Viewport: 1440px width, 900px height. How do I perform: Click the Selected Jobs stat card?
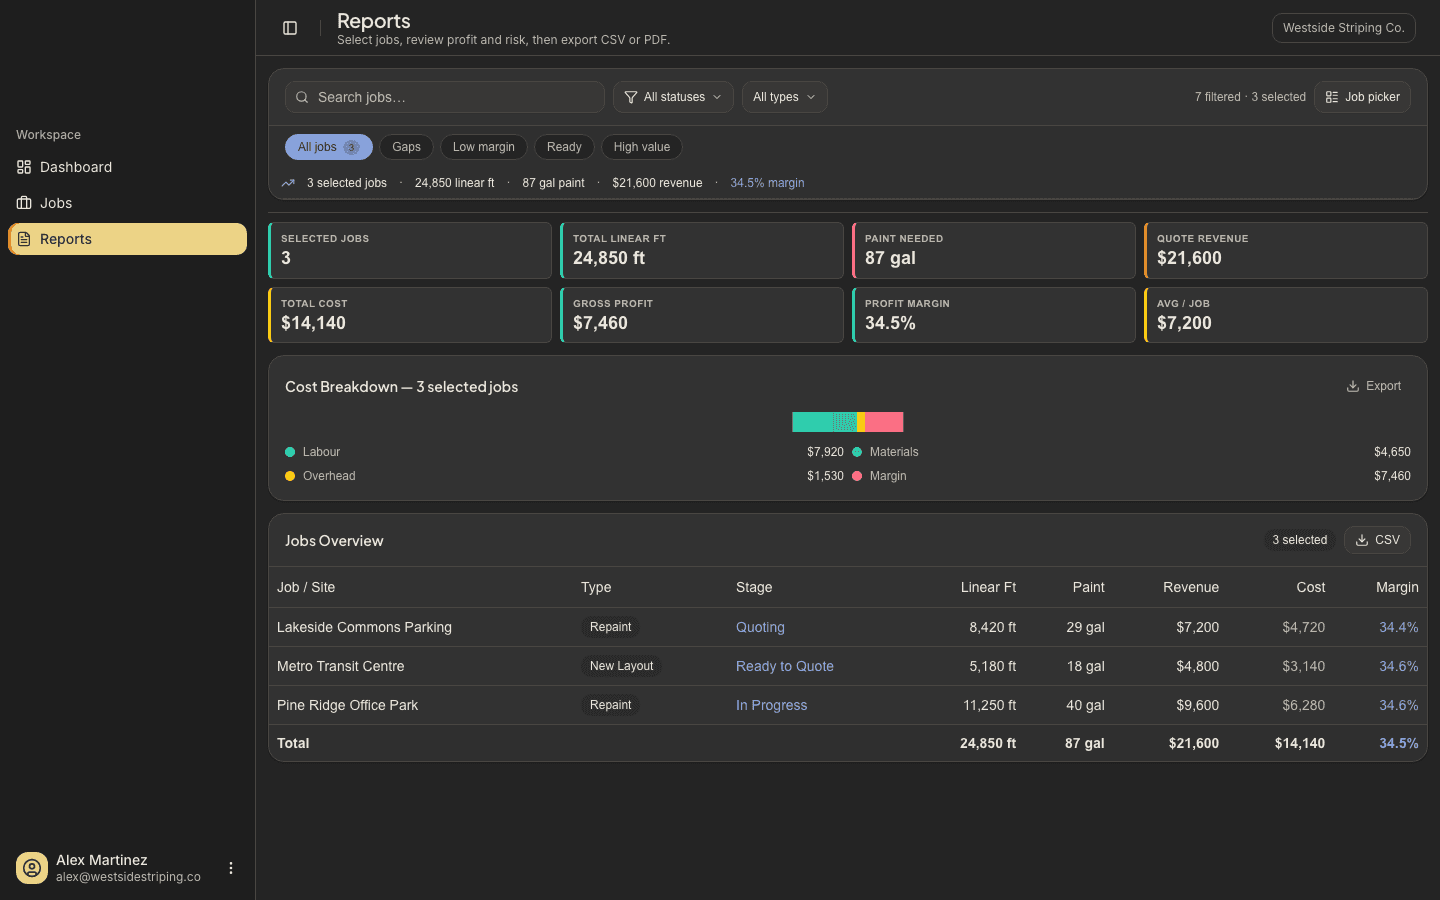(x=410, y=250)
